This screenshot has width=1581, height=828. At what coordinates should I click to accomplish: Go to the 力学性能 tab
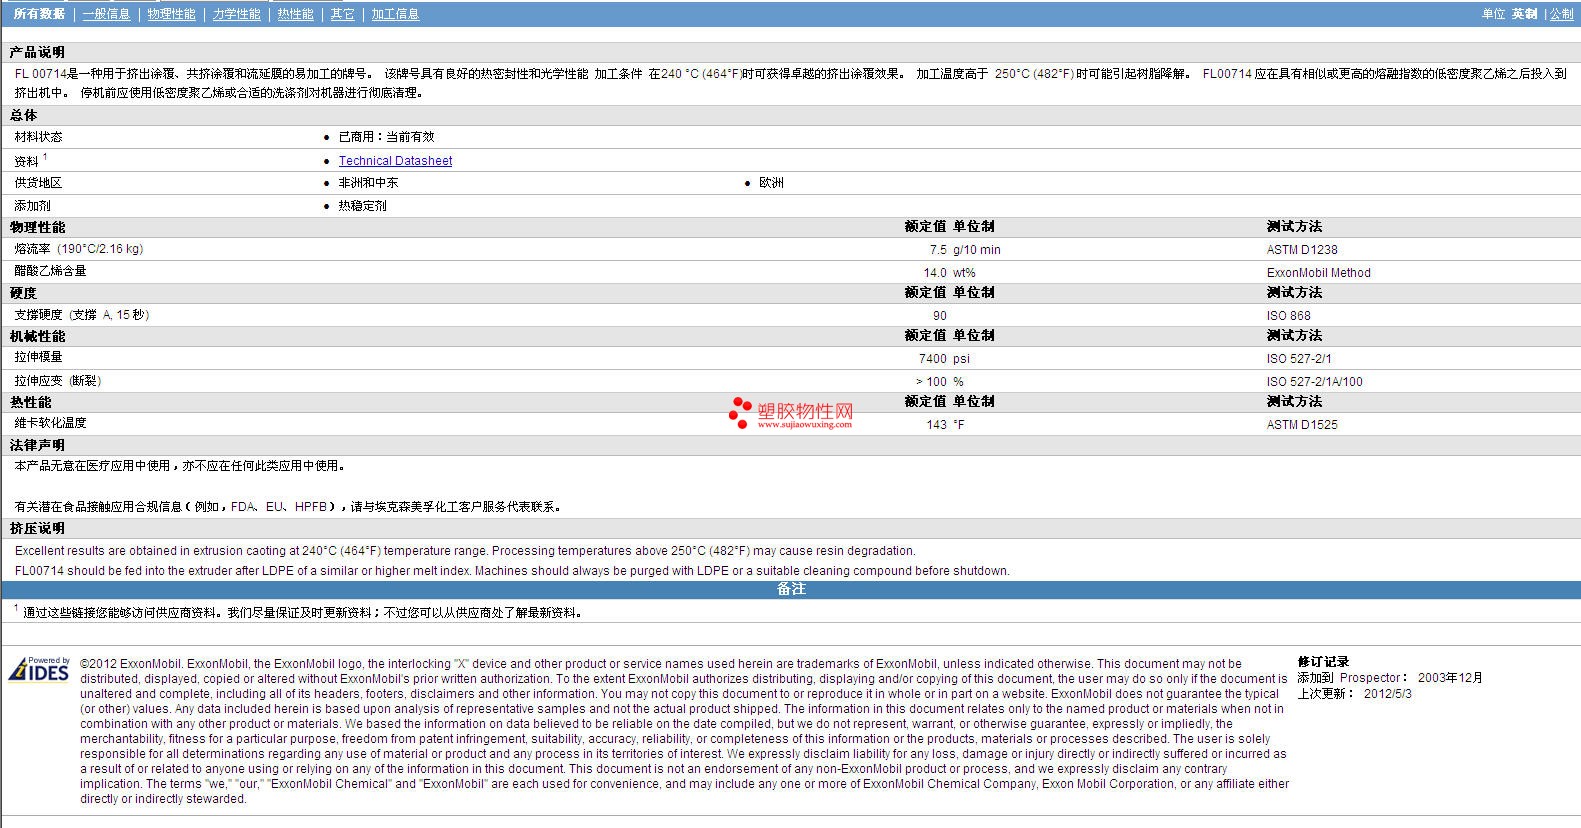[236, 14]
